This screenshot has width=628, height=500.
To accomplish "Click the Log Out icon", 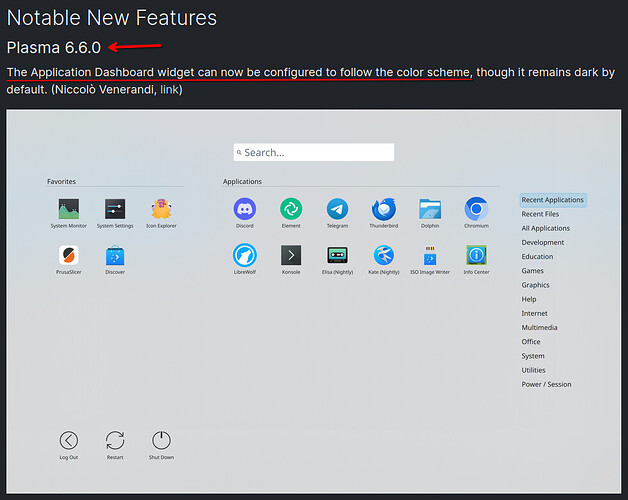I will click(68, 440).
